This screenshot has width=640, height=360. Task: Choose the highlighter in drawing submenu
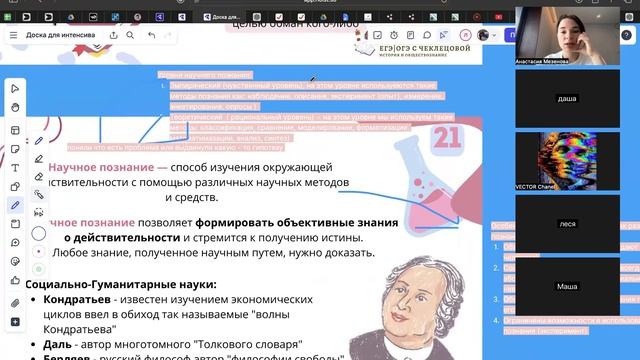39,159
